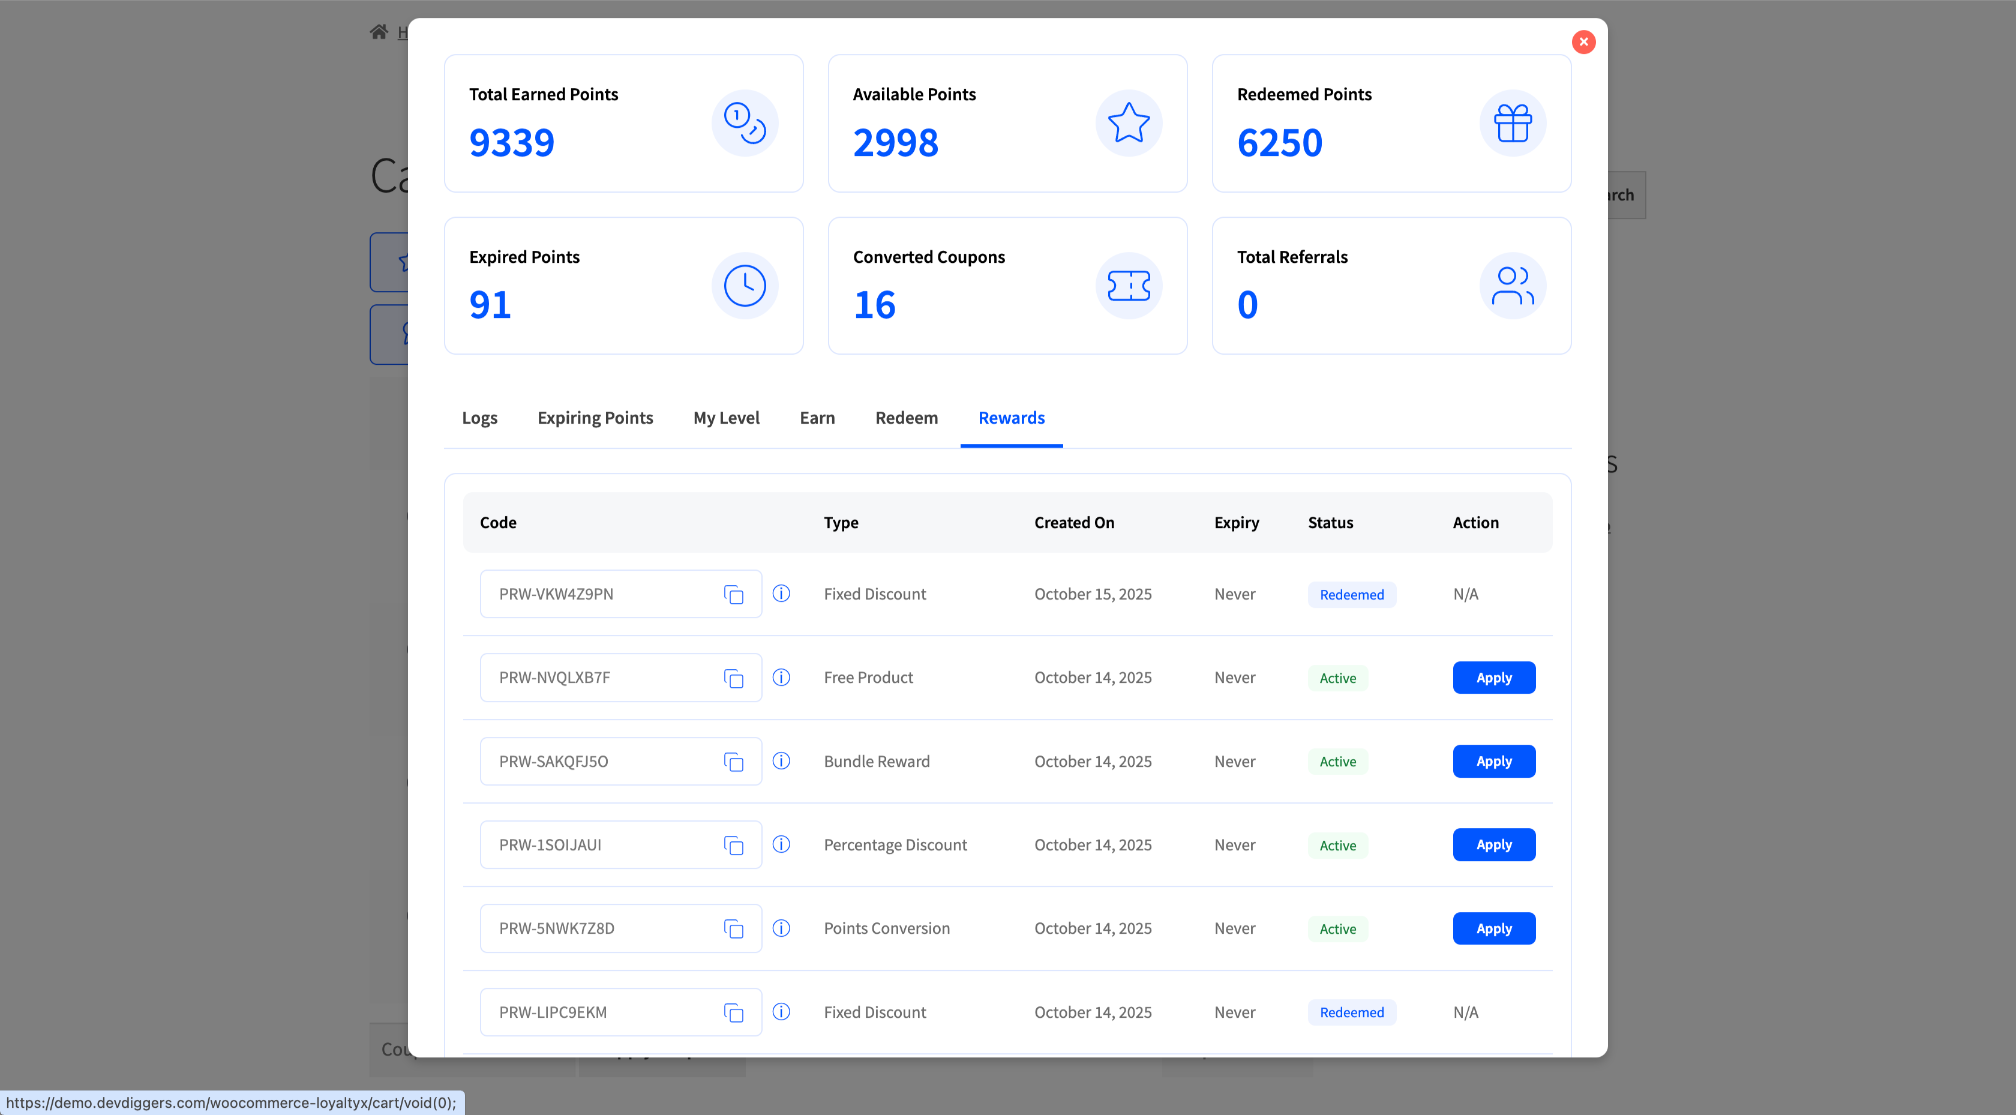The height and width of the screenshot is (1115, 2016).
Task: Apply the Free Product reward coupon
Action: [x=1493, y=677]
